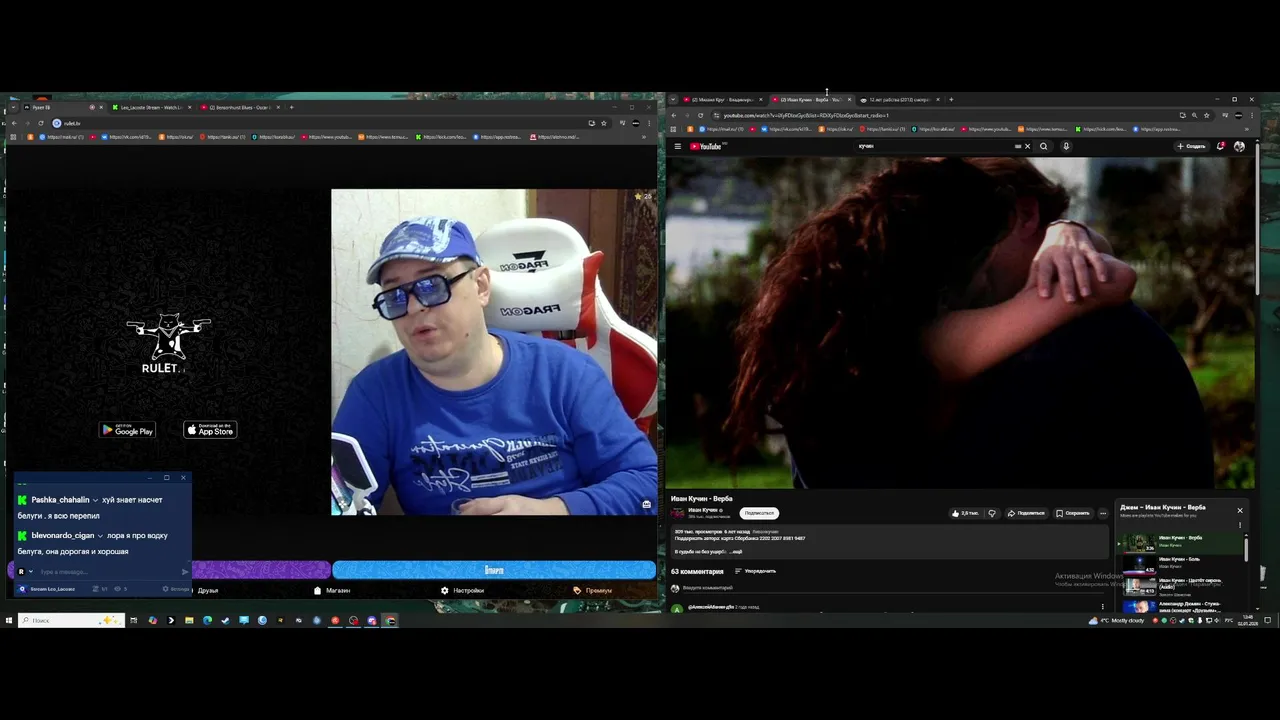Open the YouTube hamburger guide menu

coord(677,146)
